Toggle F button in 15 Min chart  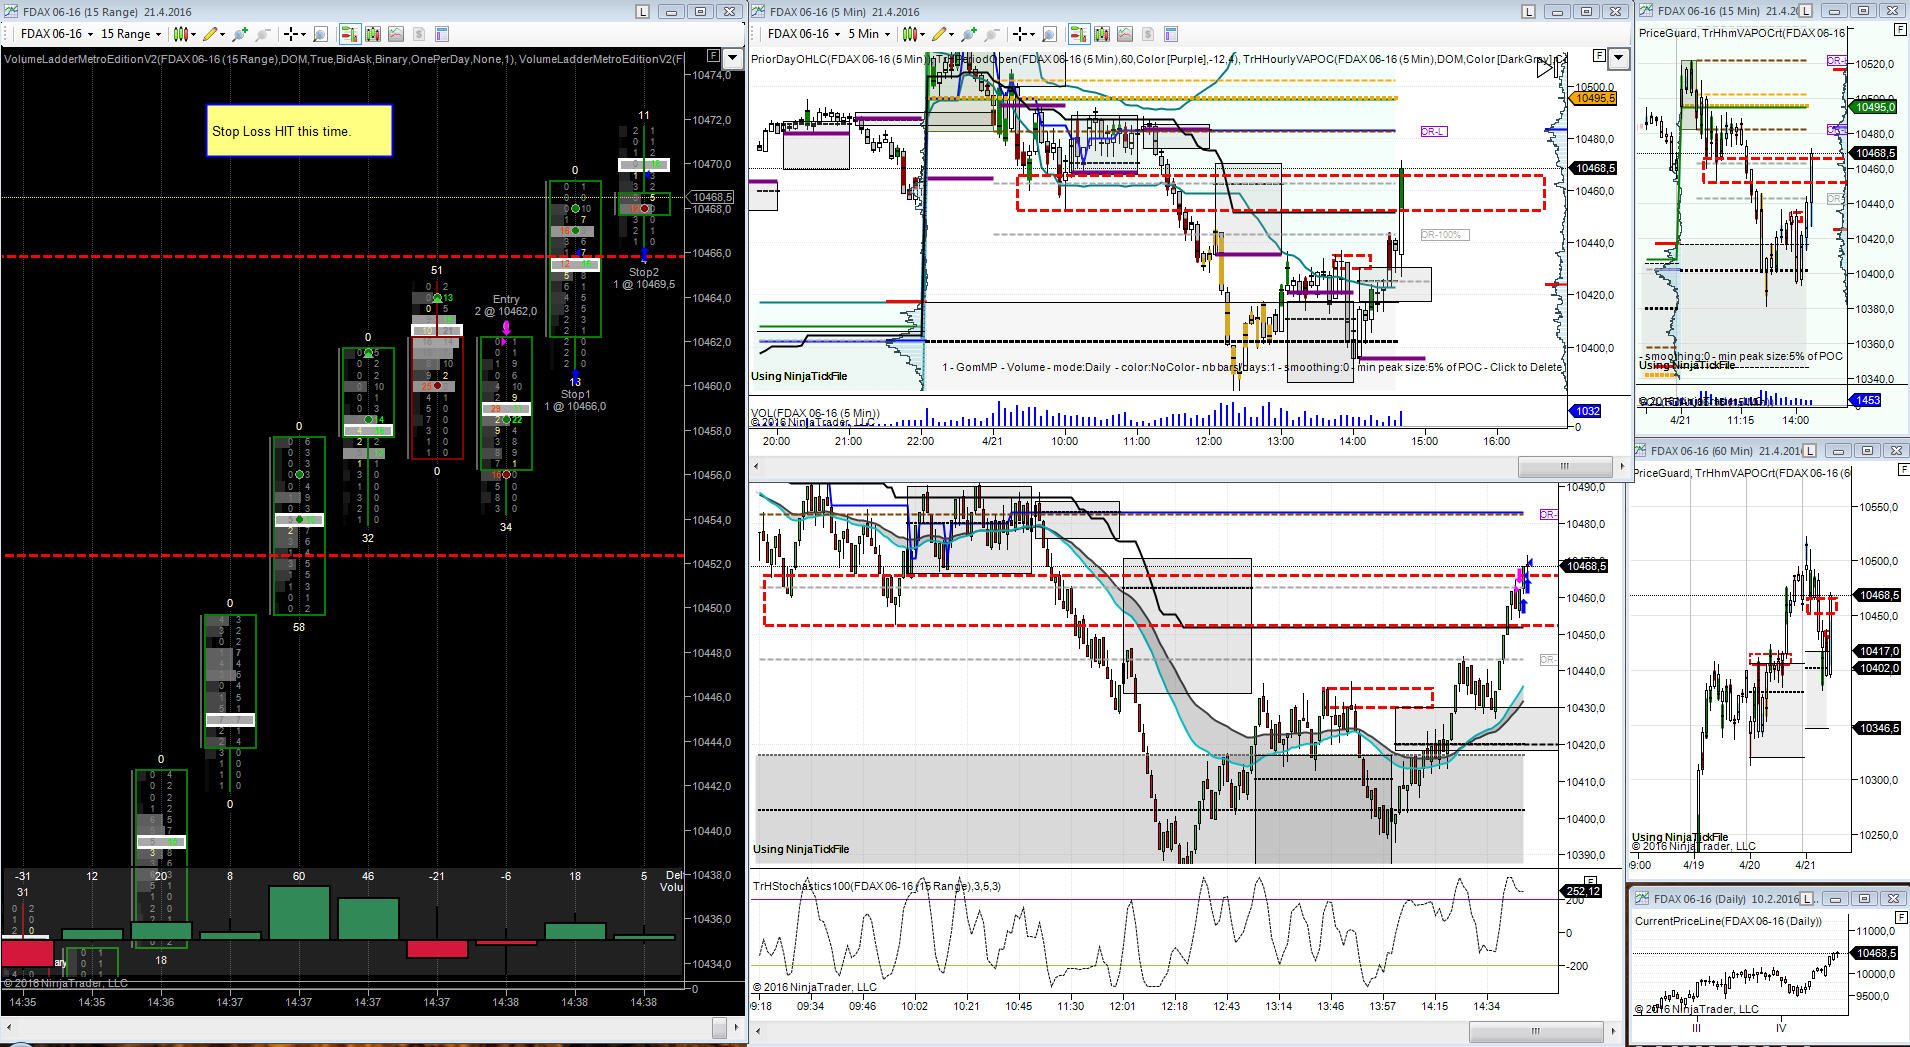coord(1901,30)
